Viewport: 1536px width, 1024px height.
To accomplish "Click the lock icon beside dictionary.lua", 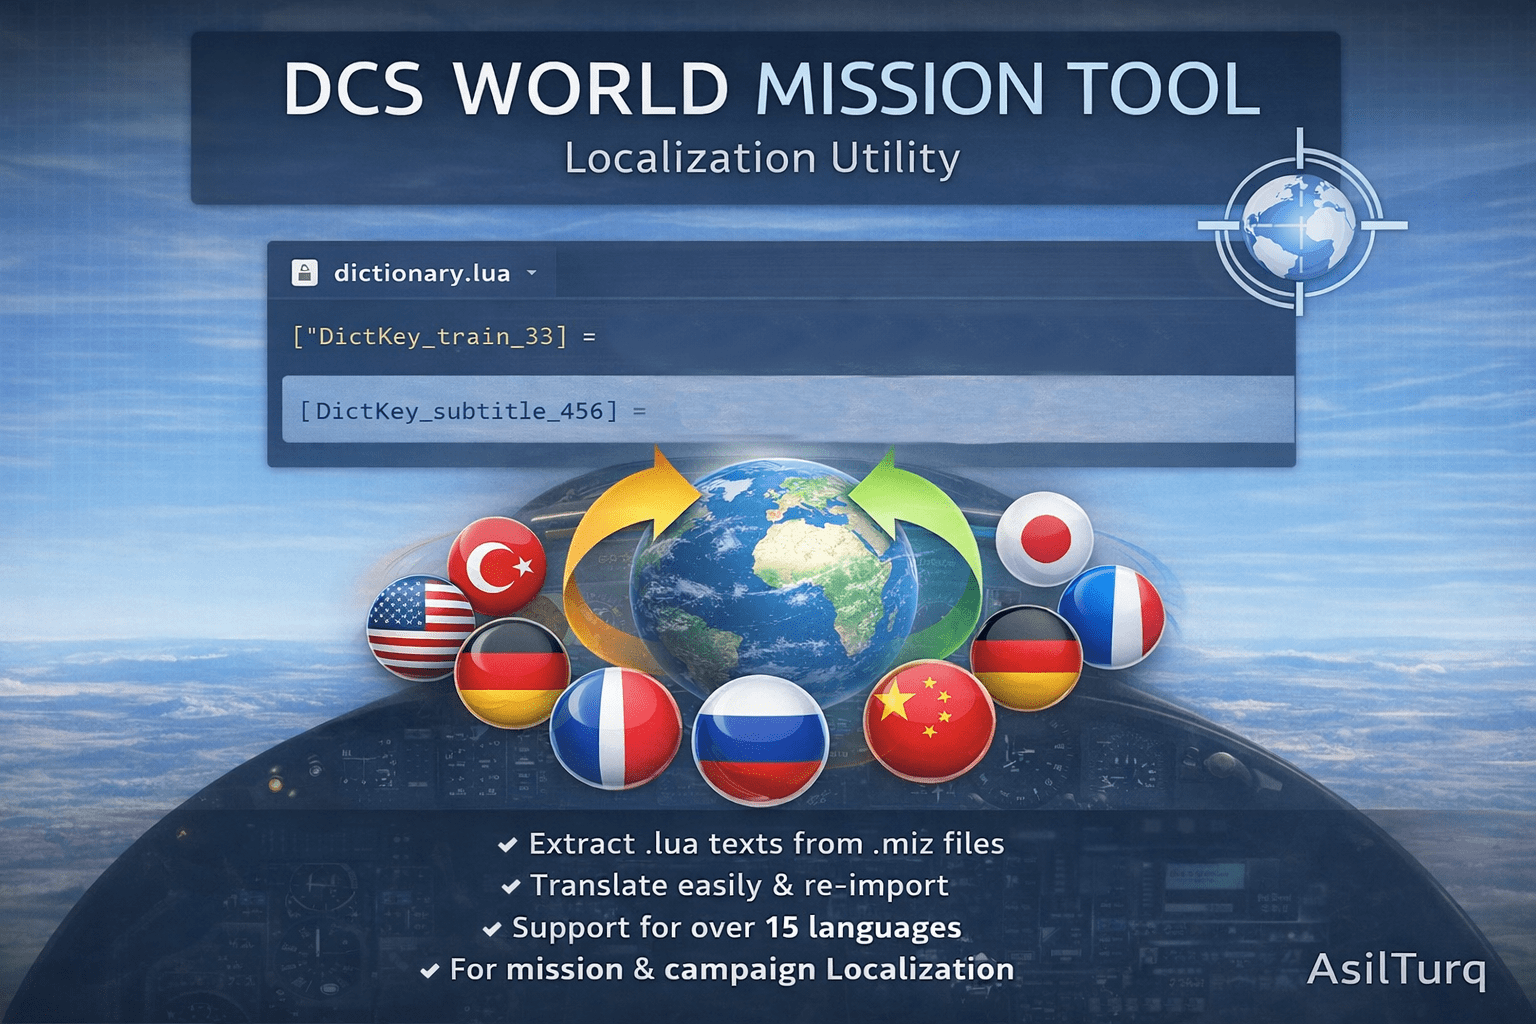I will point(303,272).
